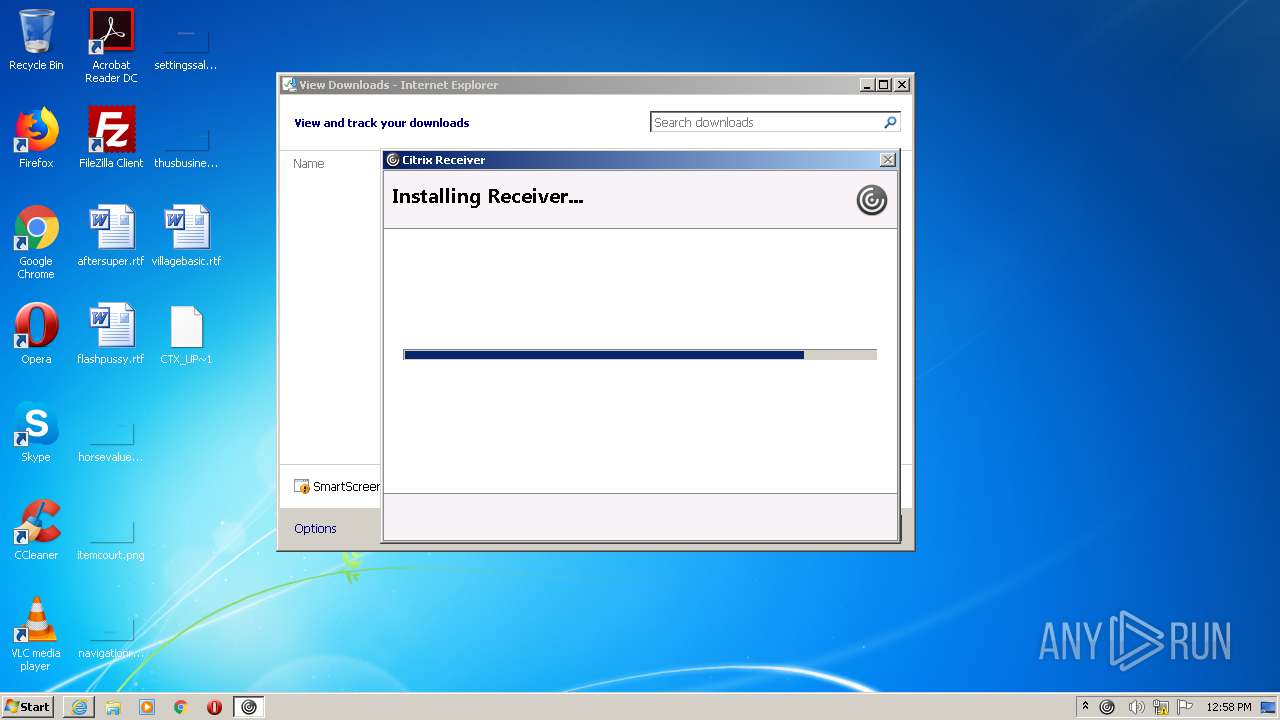Open the Start menu
The image size is (1280, 720).
(28, 707)
